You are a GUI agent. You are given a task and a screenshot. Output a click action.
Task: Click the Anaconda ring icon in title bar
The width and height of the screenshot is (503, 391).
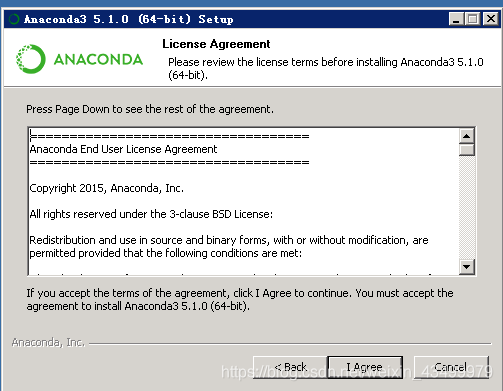[14, 19]
